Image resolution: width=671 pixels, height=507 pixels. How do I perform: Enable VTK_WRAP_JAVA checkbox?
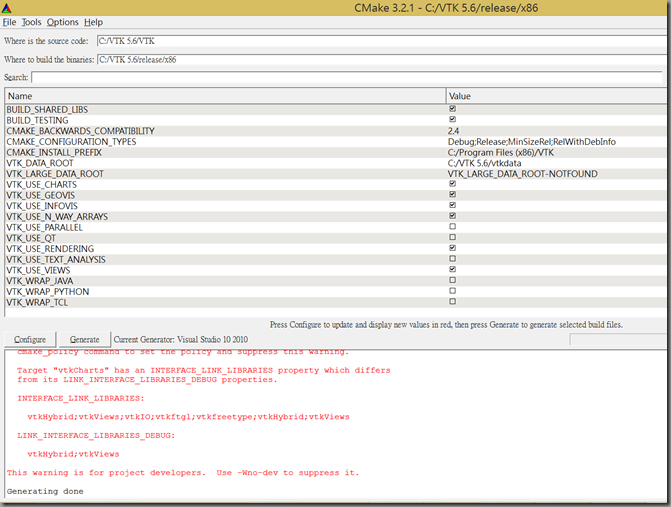452,280
